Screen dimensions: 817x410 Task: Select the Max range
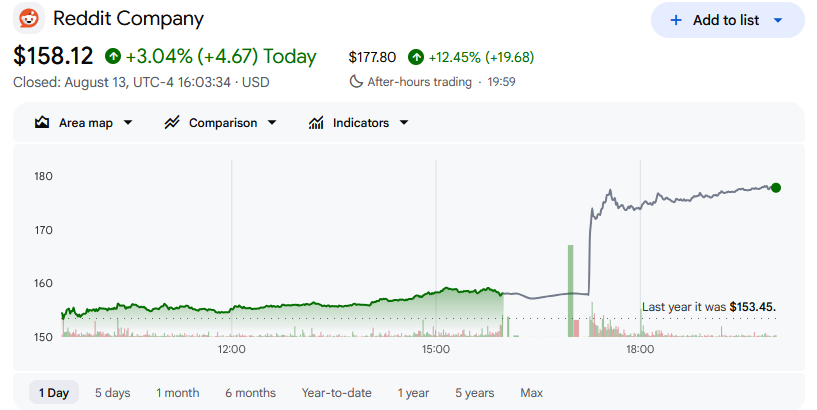531,393
